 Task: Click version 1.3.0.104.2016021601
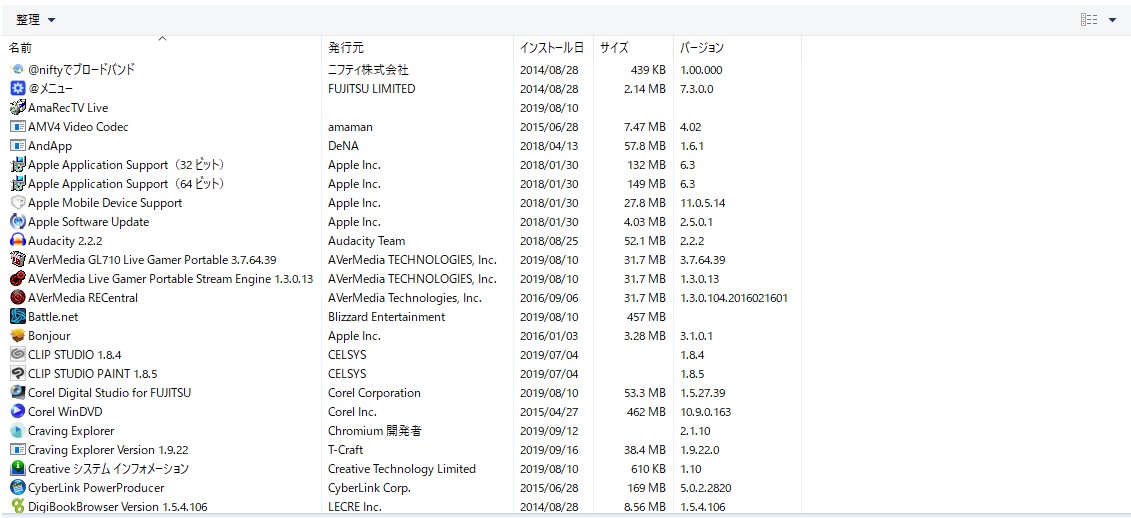point(734,297)
